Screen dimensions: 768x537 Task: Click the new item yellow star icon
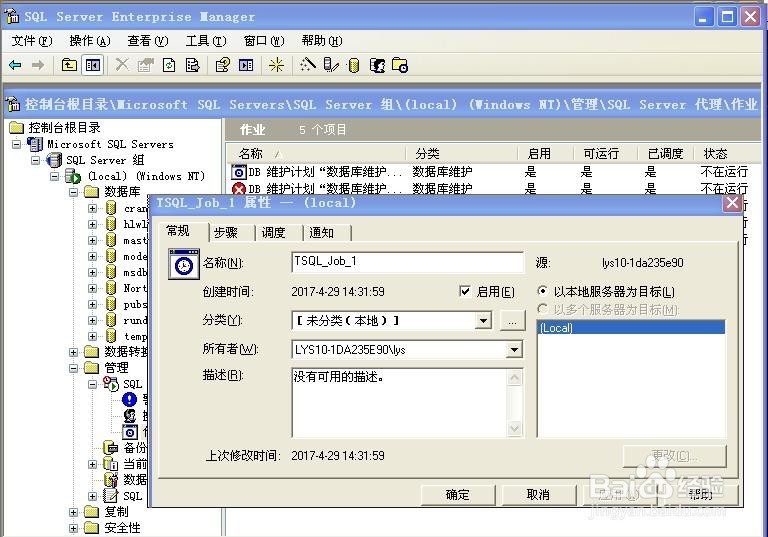pyautogui.click(x=276, y=65)
